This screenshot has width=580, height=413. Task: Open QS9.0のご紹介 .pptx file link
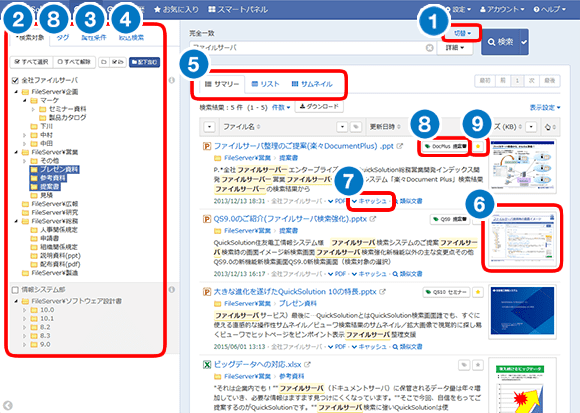click(290, 219)
